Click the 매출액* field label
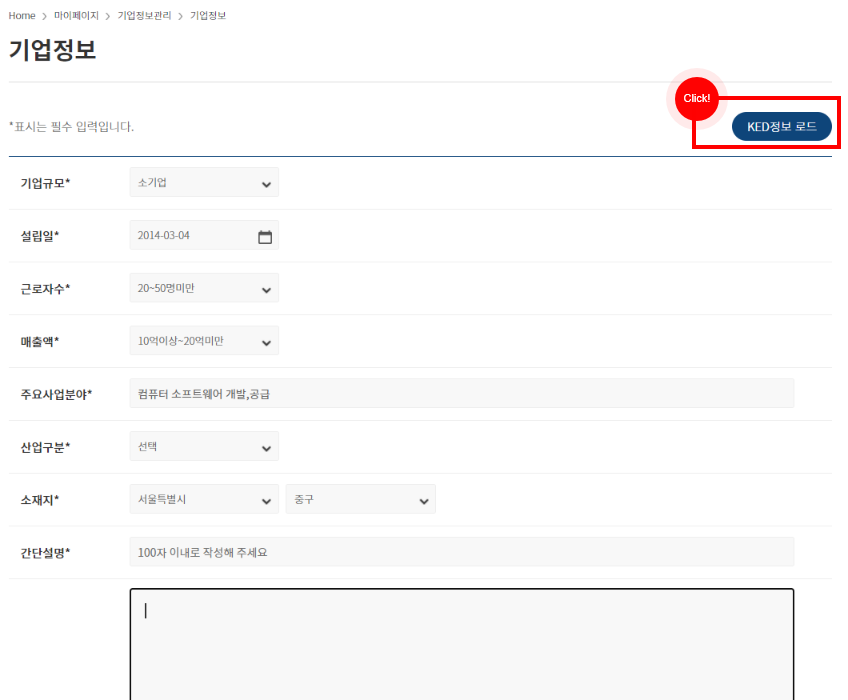 tap(40, 341)
